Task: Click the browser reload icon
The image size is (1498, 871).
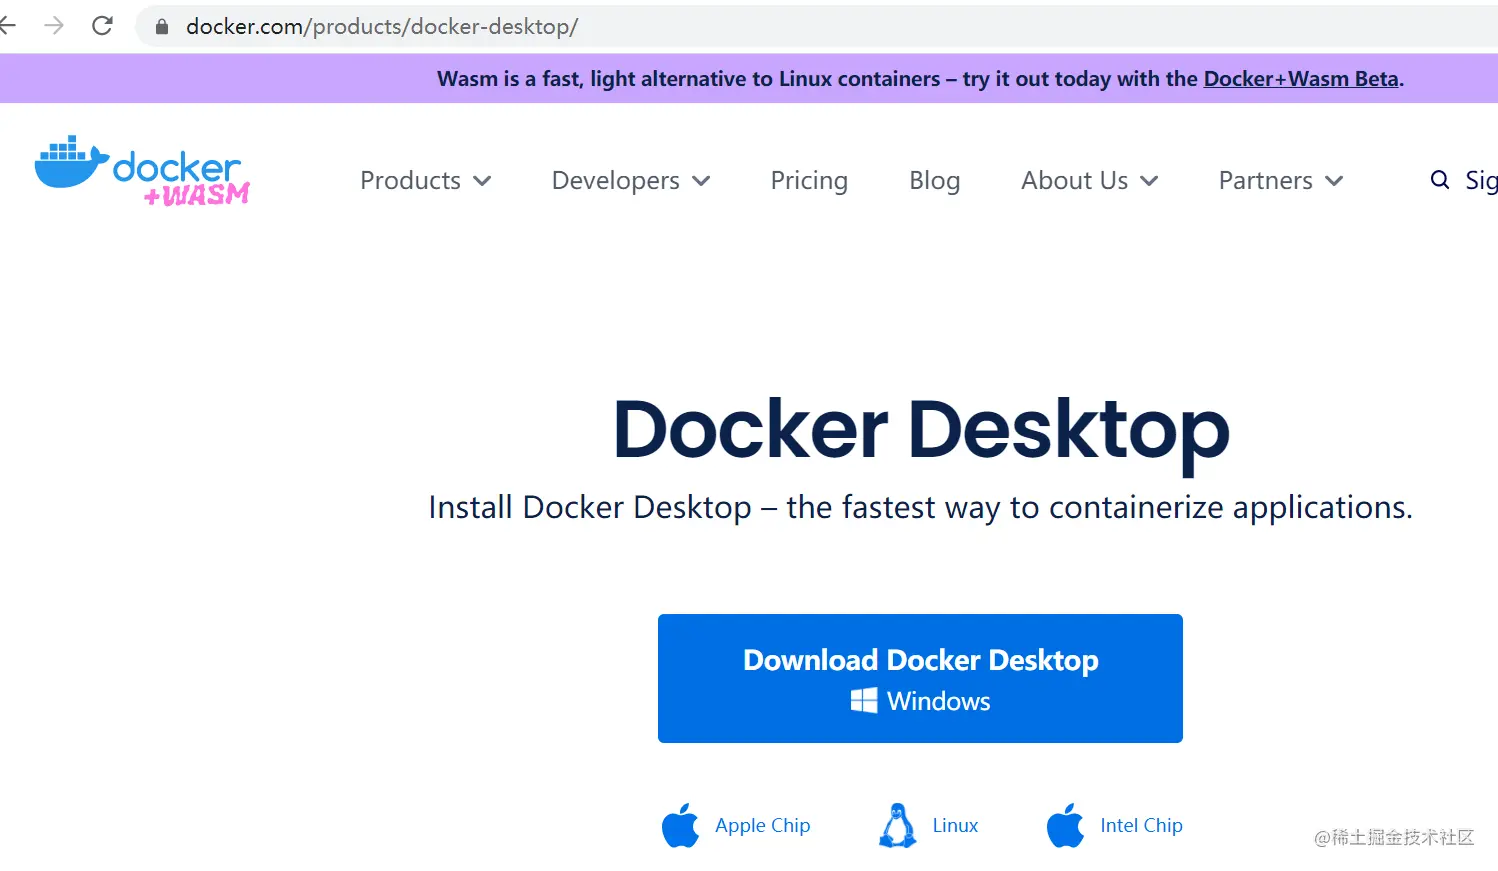Action: (102, 26)
